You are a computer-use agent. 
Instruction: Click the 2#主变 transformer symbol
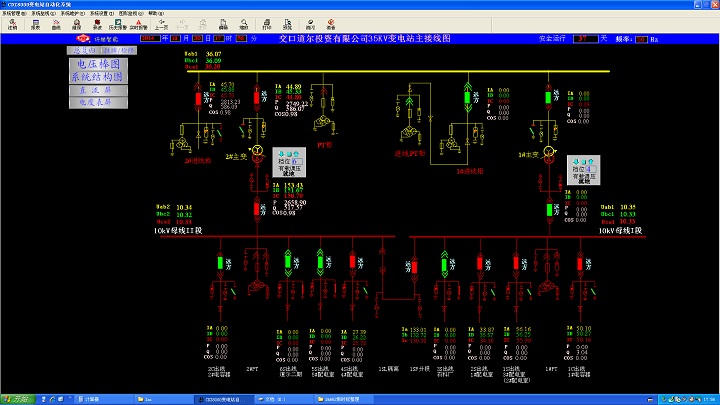pyautogui.click(x=256, y=152)
